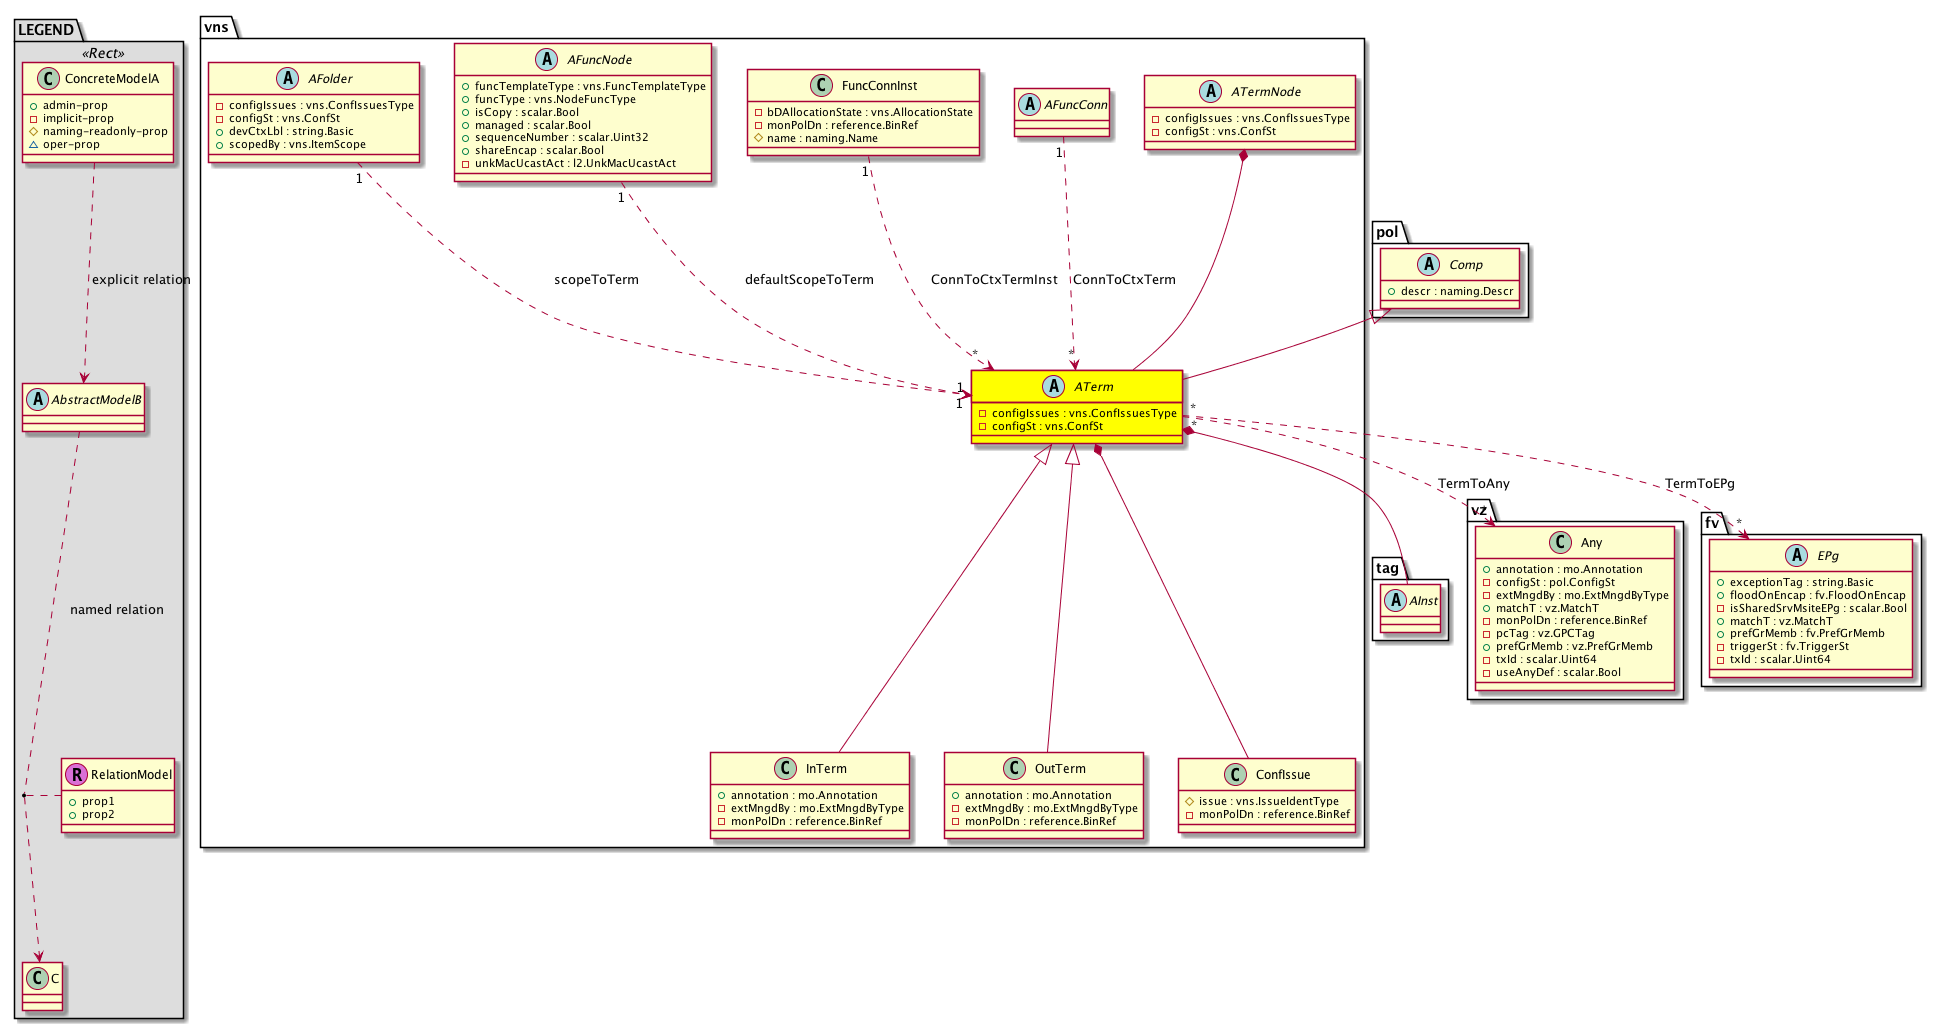This screenshot has height=1029, width=1942.
Task: Click the class icon of FuncConnInst
Action: point(821,85)
